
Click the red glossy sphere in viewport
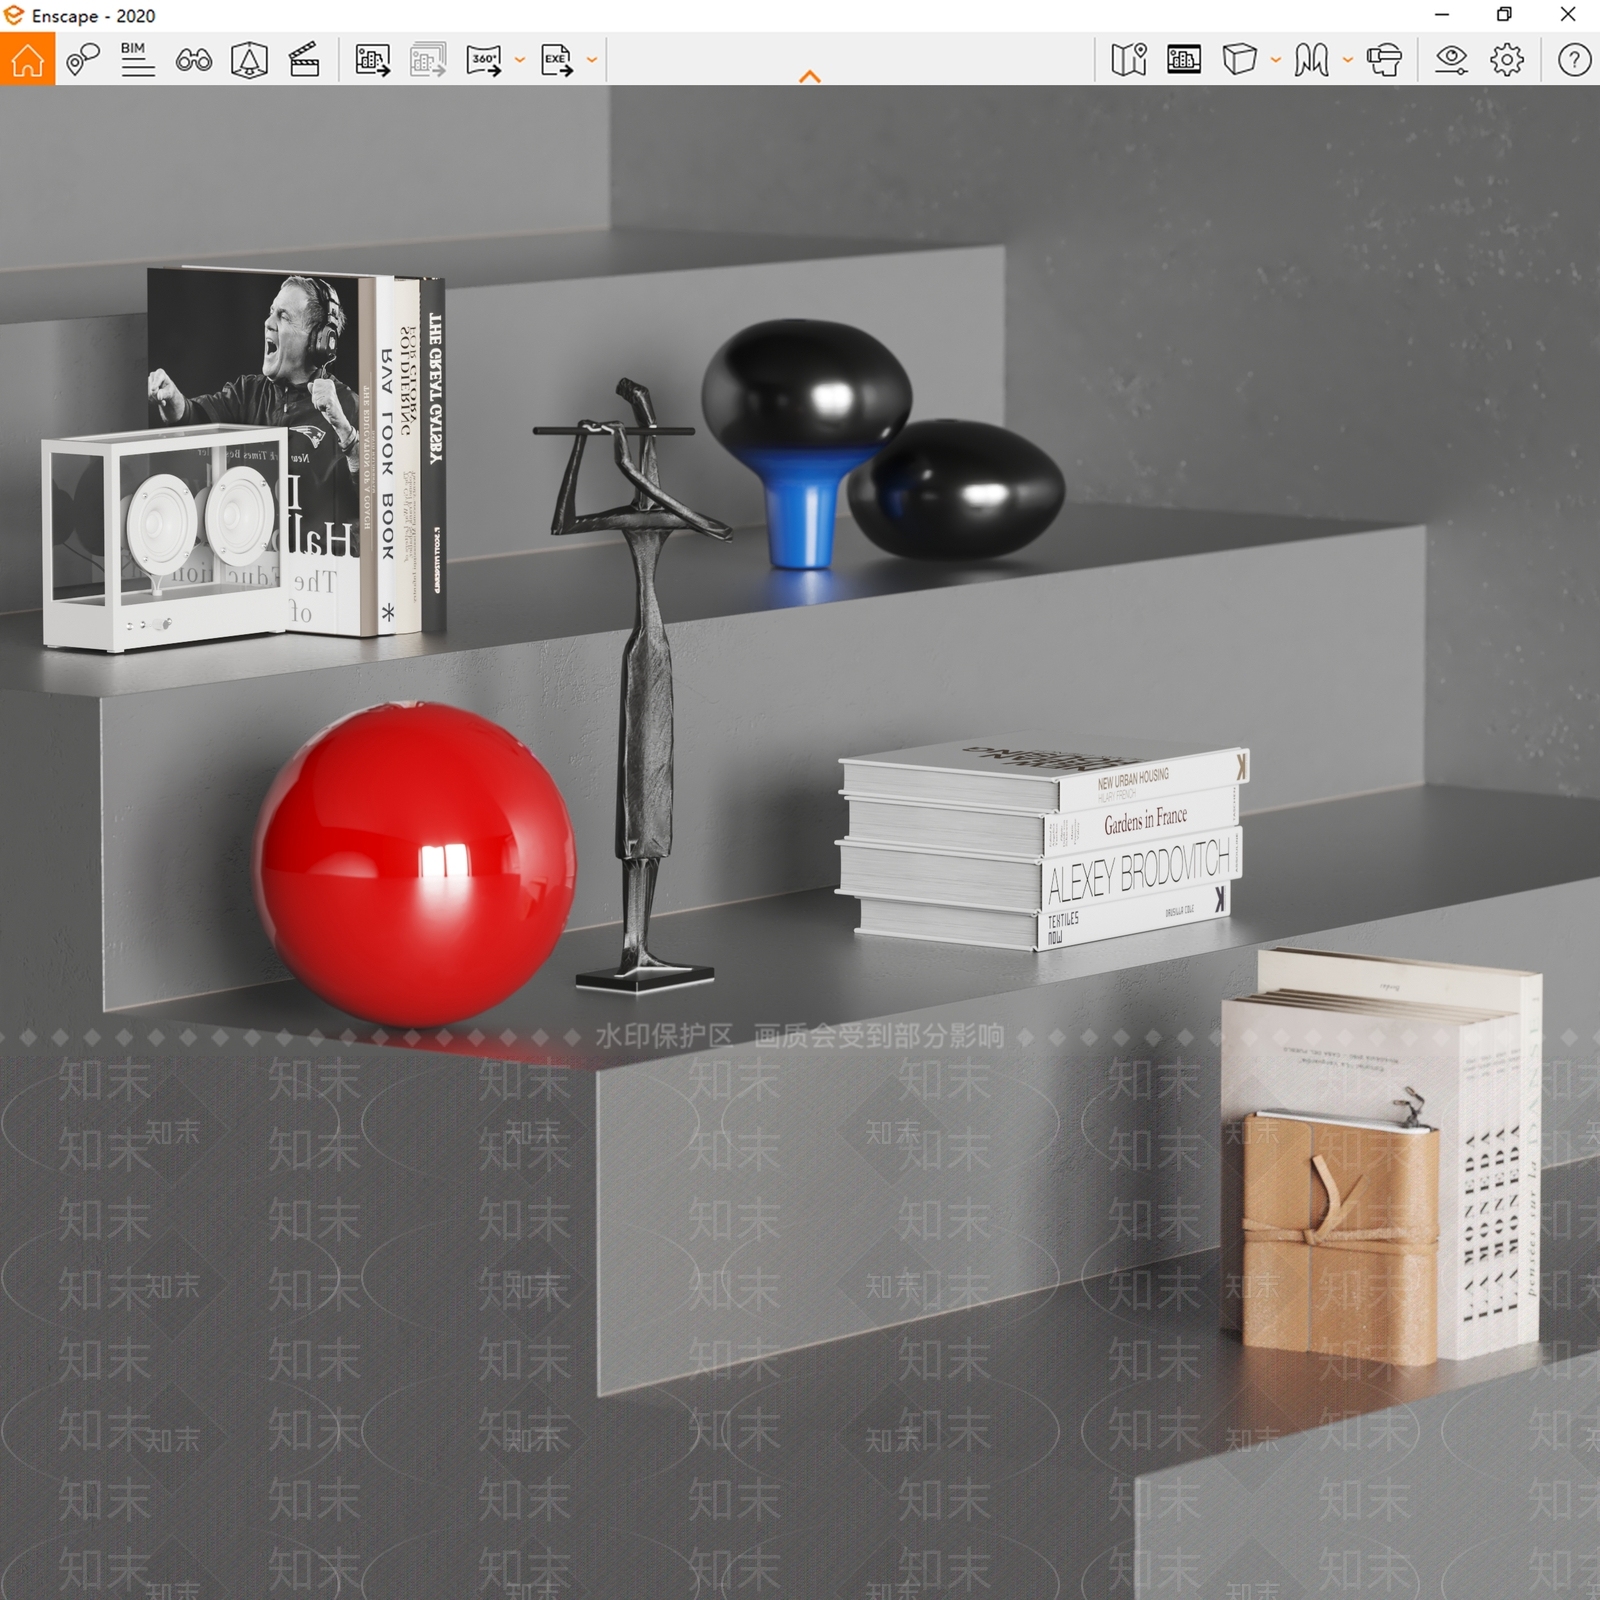point(416,864)
